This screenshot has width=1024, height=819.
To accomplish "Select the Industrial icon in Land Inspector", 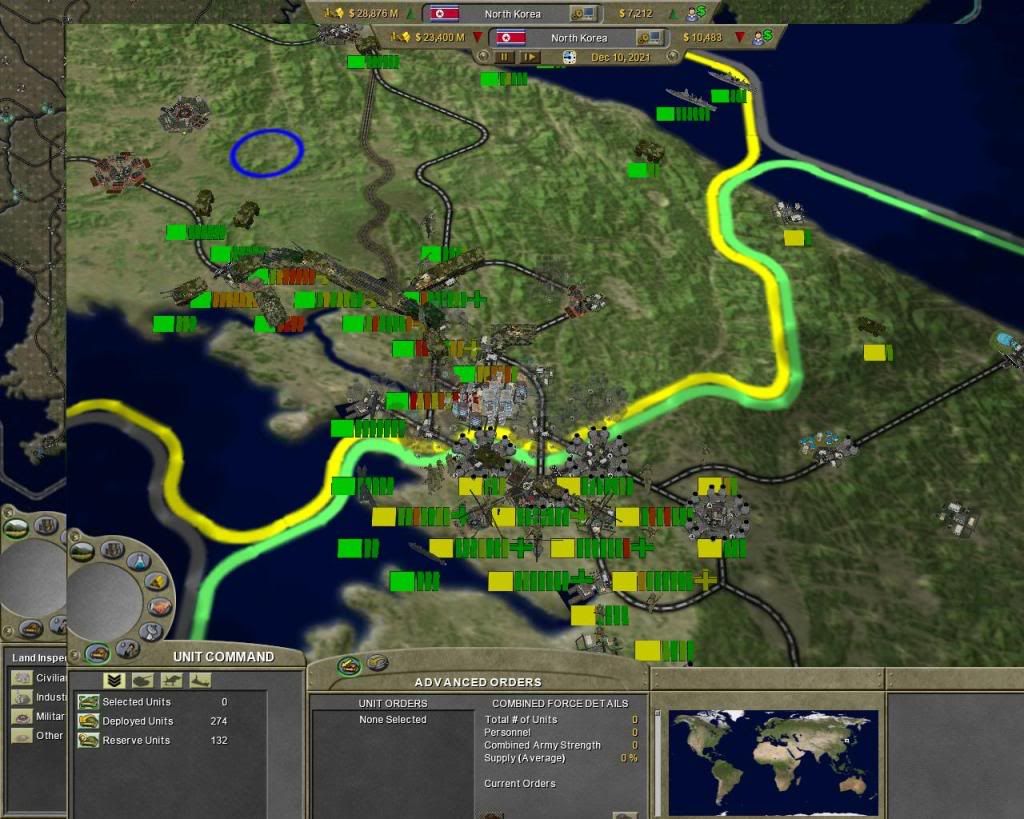I will point(22,698).
